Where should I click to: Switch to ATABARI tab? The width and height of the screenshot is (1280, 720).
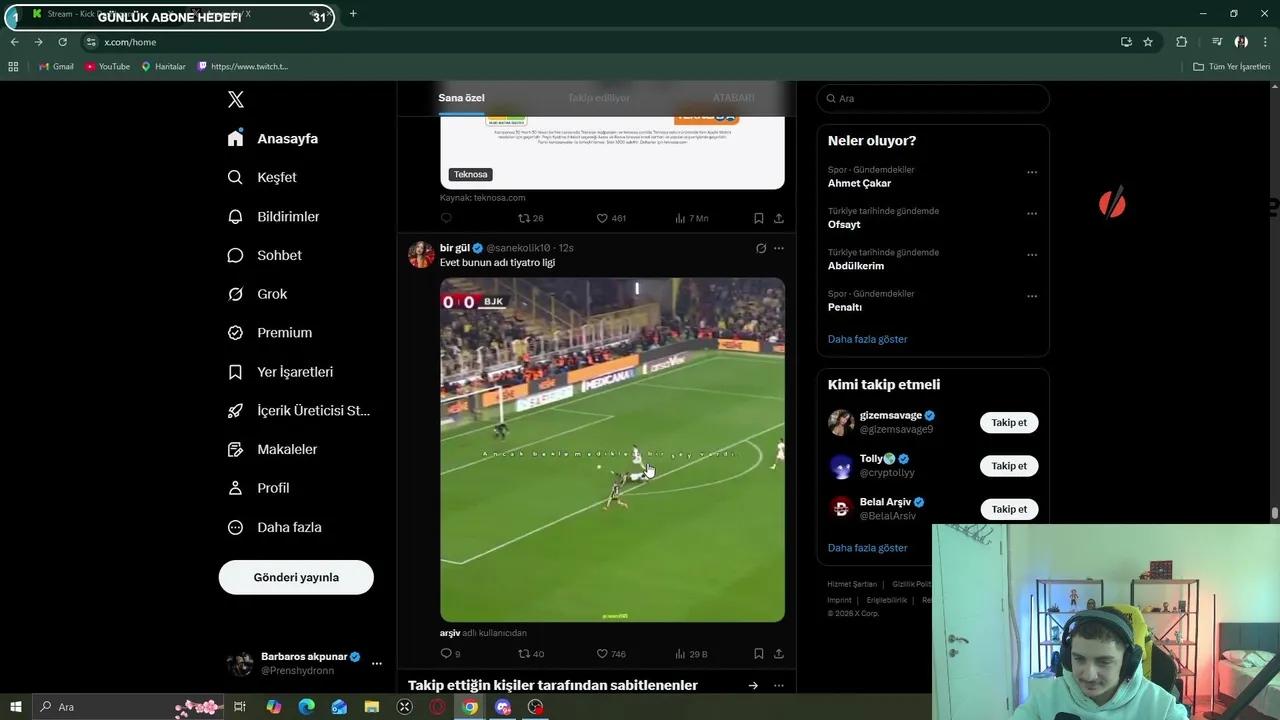click(x=733, y=98)
